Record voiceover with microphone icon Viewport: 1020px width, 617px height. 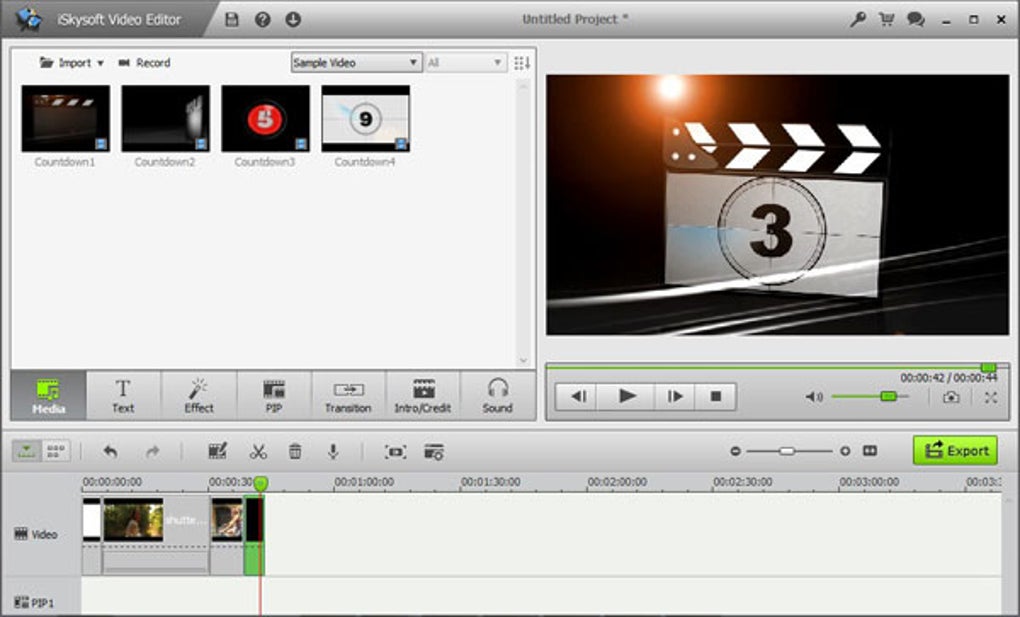[x=333, y=451]
